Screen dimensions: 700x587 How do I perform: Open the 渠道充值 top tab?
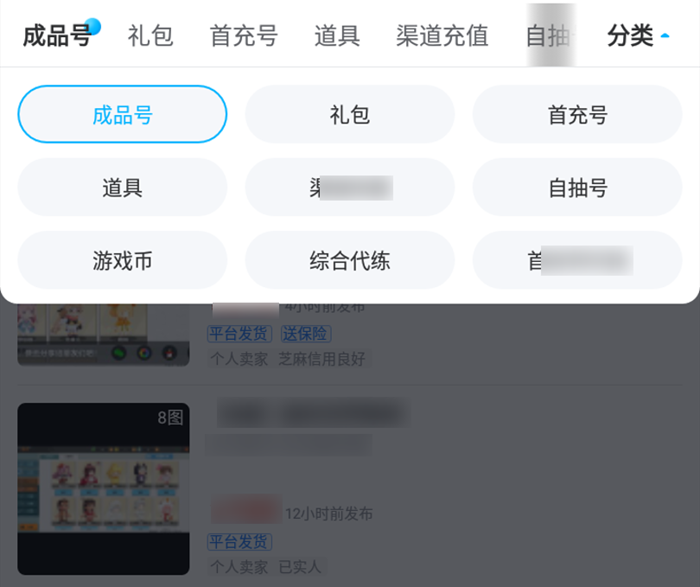coord(442,36)
